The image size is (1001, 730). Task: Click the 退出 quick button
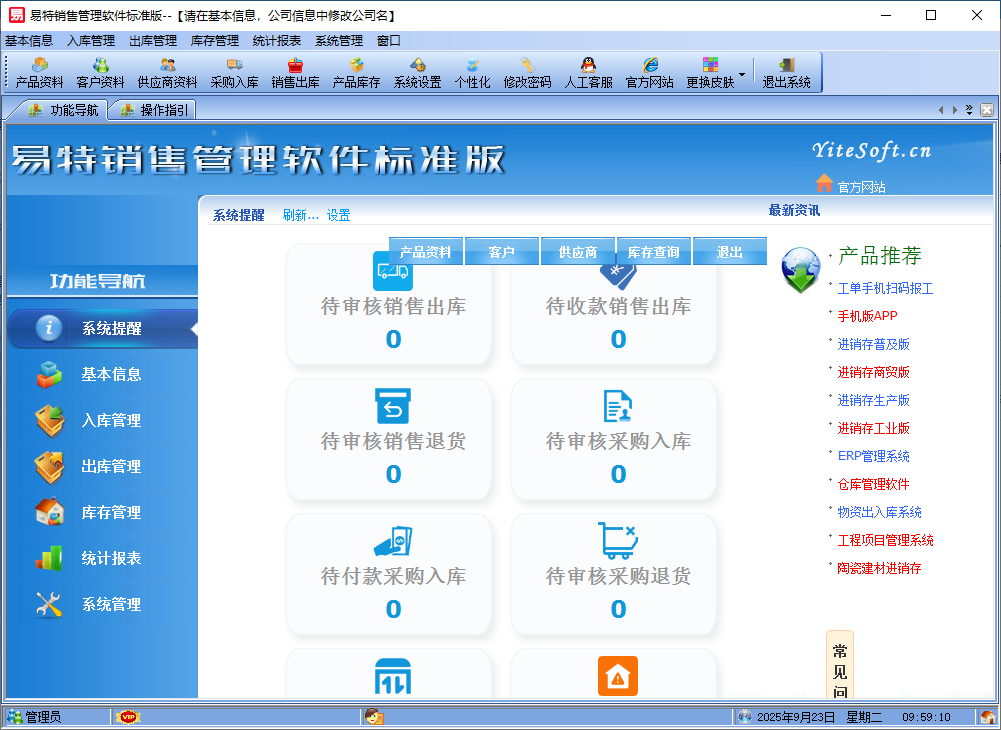click(x=729, y=252)
